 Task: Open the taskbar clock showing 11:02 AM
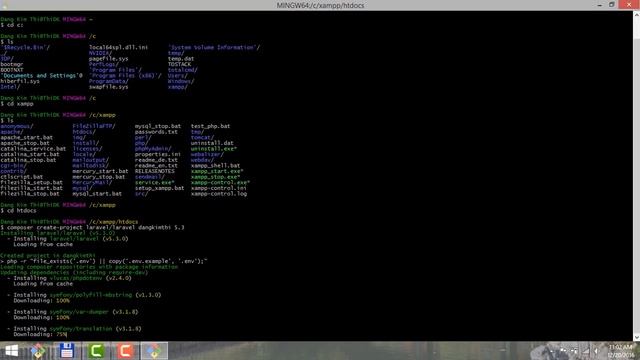coord(620,351)
